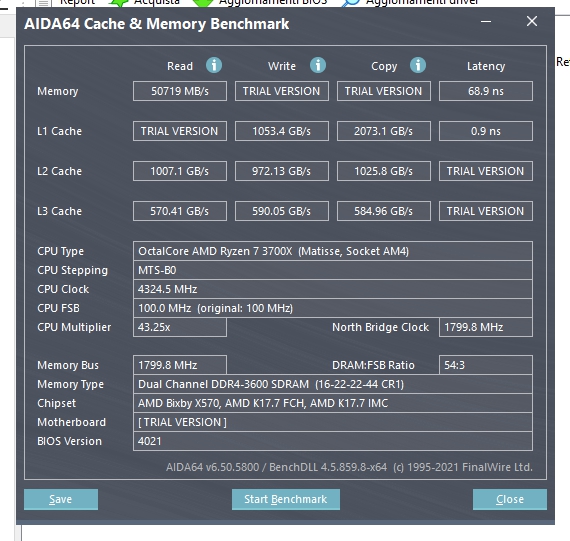The width and height of the screenshot is (570, 541).
Task: Click the Memory Bus field 1799.8 MHz
Action: click(180, 365)
